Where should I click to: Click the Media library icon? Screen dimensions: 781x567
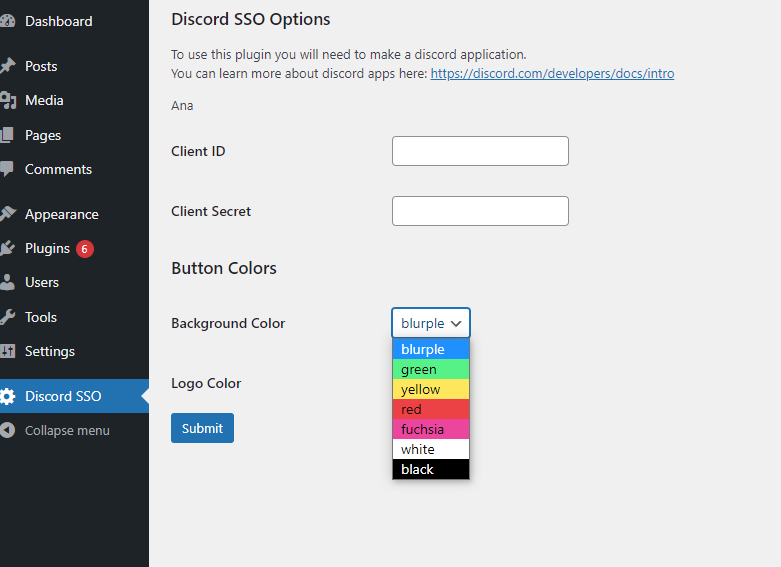point(7,100)
